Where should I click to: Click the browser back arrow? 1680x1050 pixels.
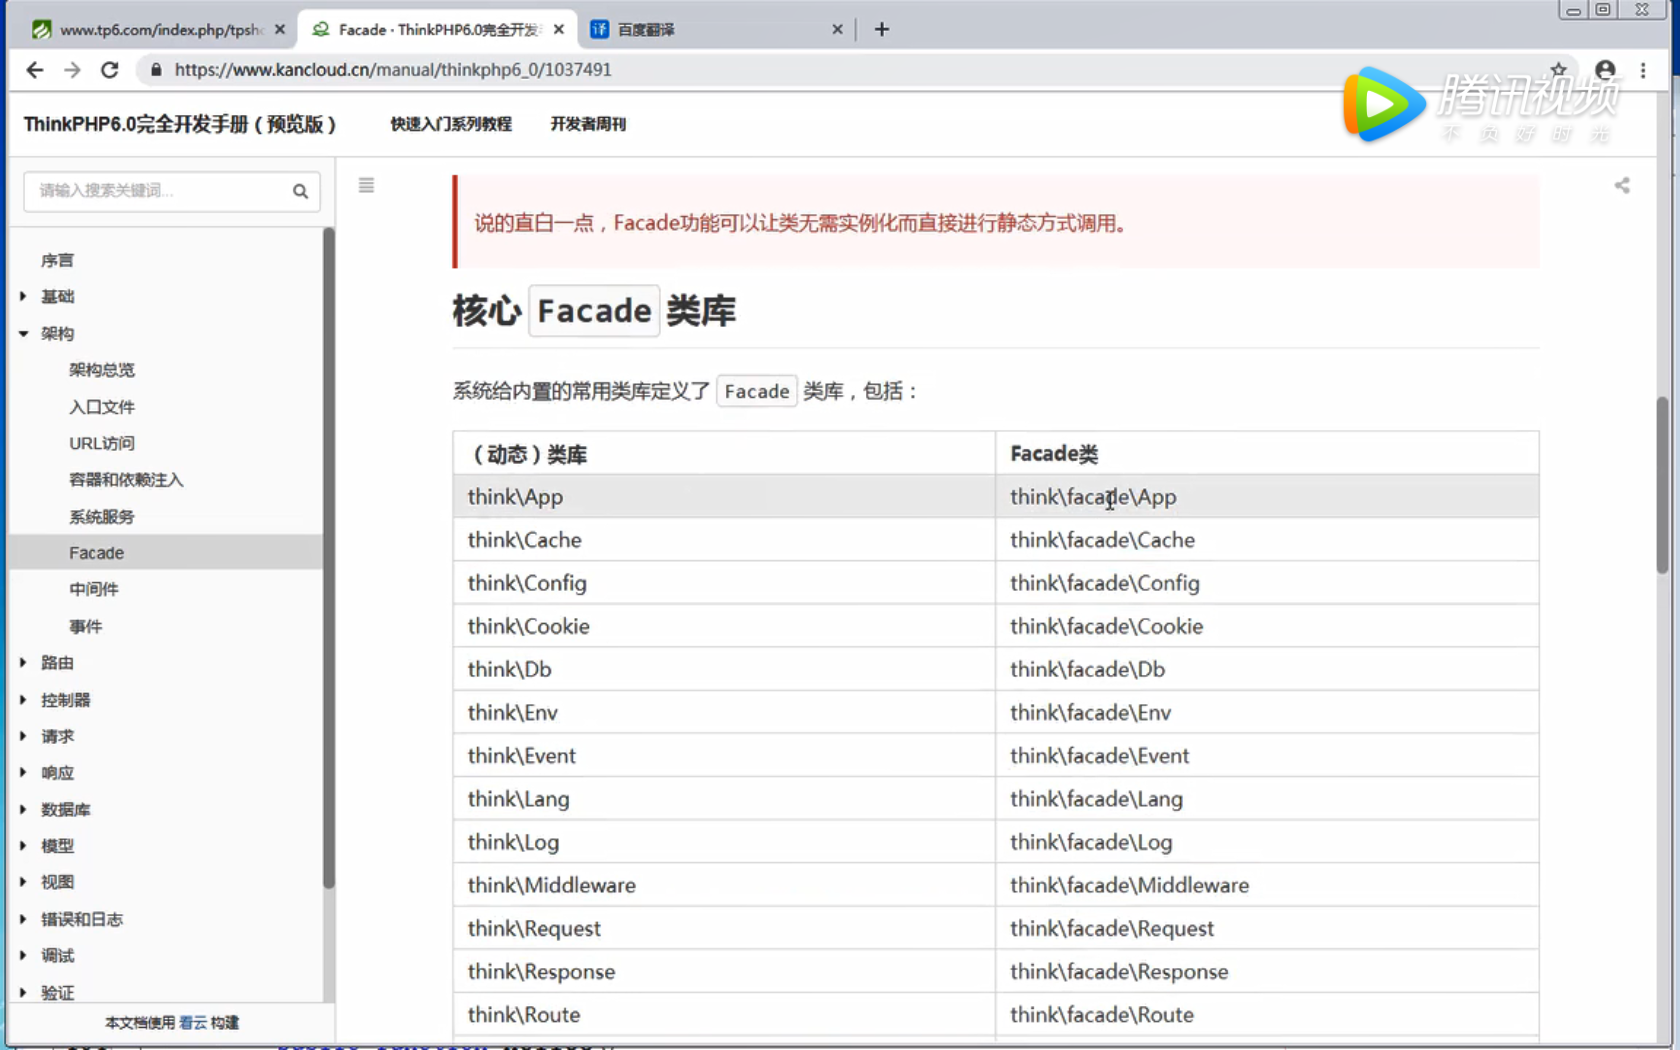[x=35, y=70]
